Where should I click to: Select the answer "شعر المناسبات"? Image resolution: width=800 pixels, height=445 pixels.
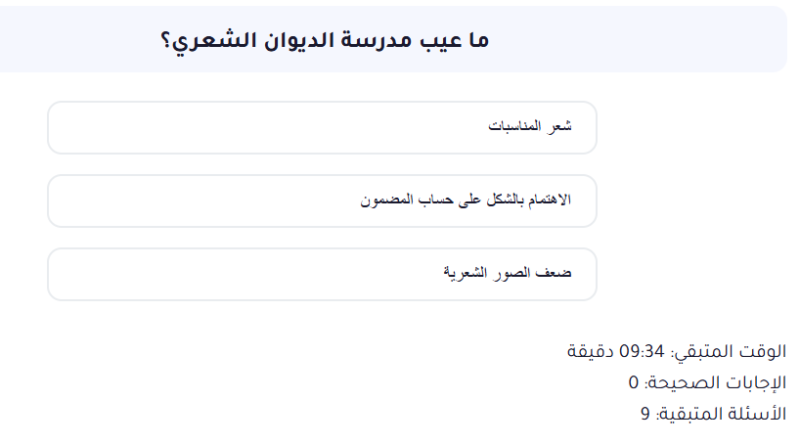(x=528, y=128)
